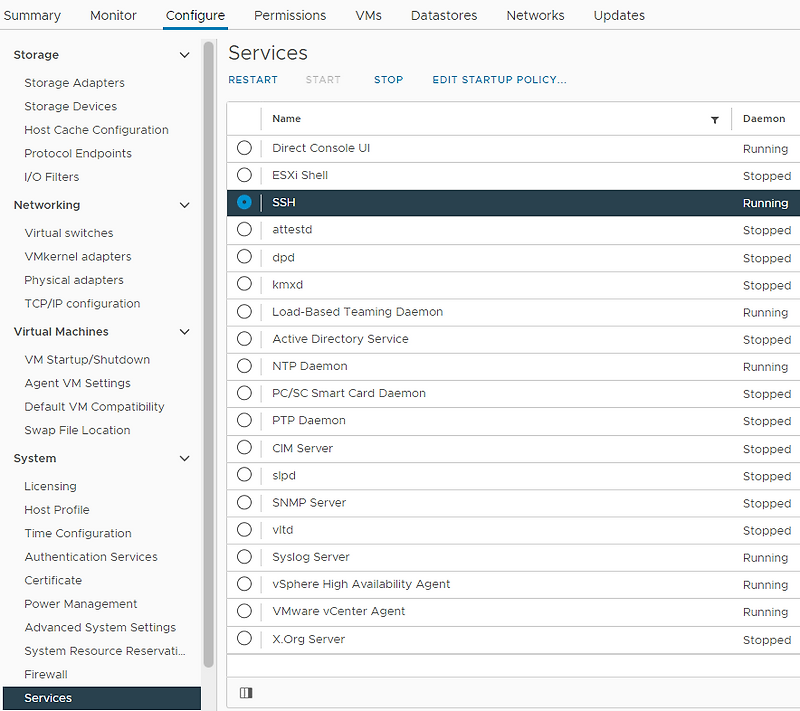Open the Name column filter icon
Screen dimensions: 800x711
coord(714,120)
